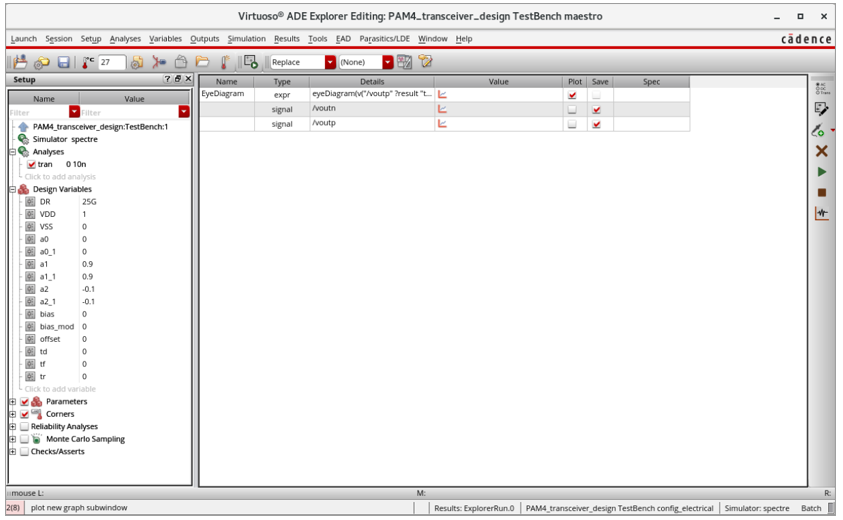This screenshot has height=520, width=843.
Task: Click the brown X delete icon on right
Action: [x=821, y=151]
